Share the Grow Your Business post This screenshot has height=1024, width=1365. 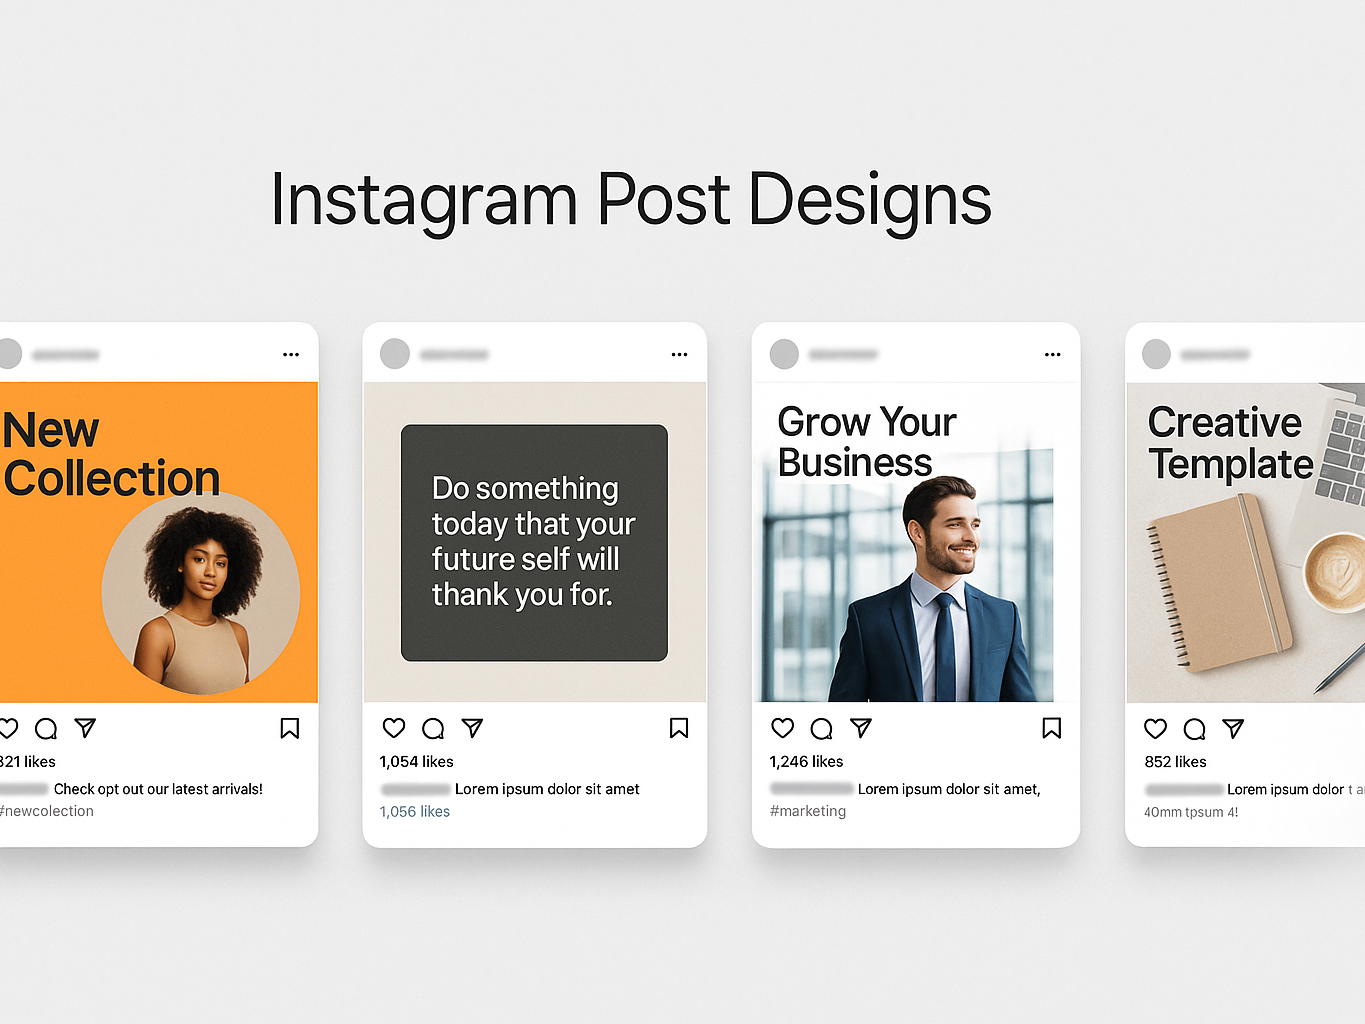click(861, 728)
